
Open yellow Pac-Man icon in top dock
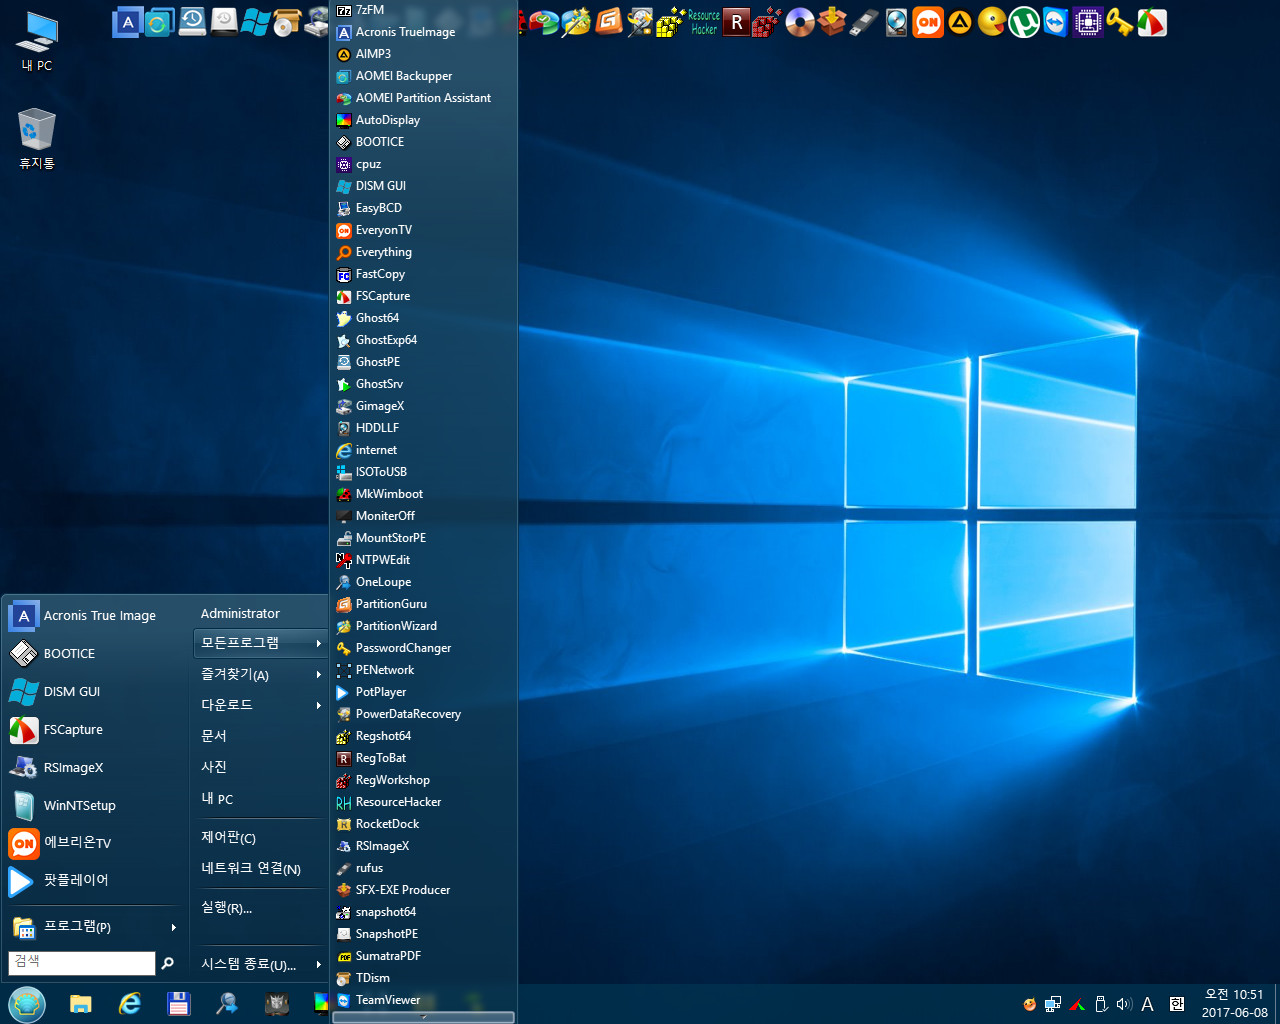[x=992, y=22]
